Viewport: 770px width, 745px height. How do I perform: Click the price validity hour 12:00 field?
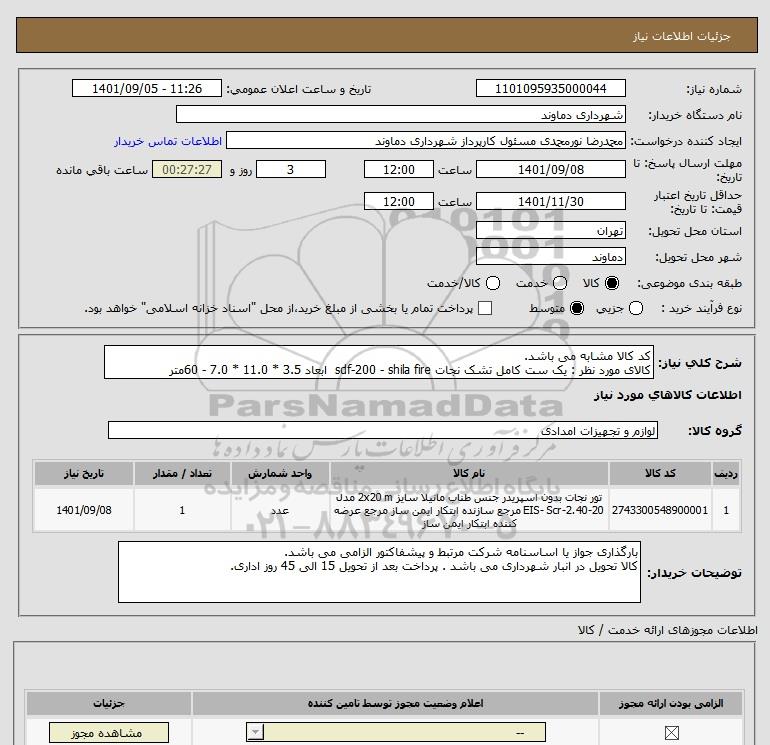[x=399, y=201]
